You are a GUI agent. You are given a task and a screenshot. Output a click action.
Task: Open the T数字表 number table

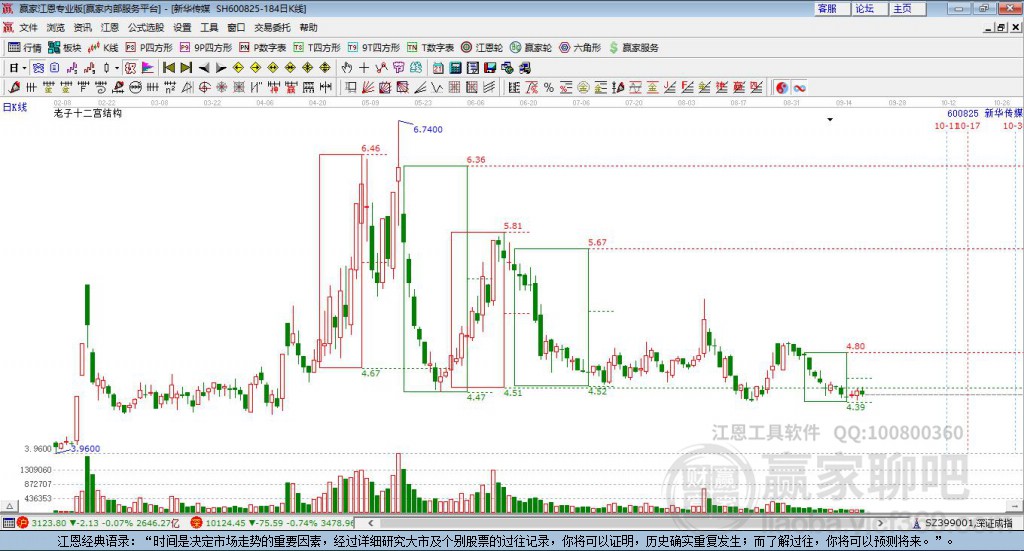(430, 48)
